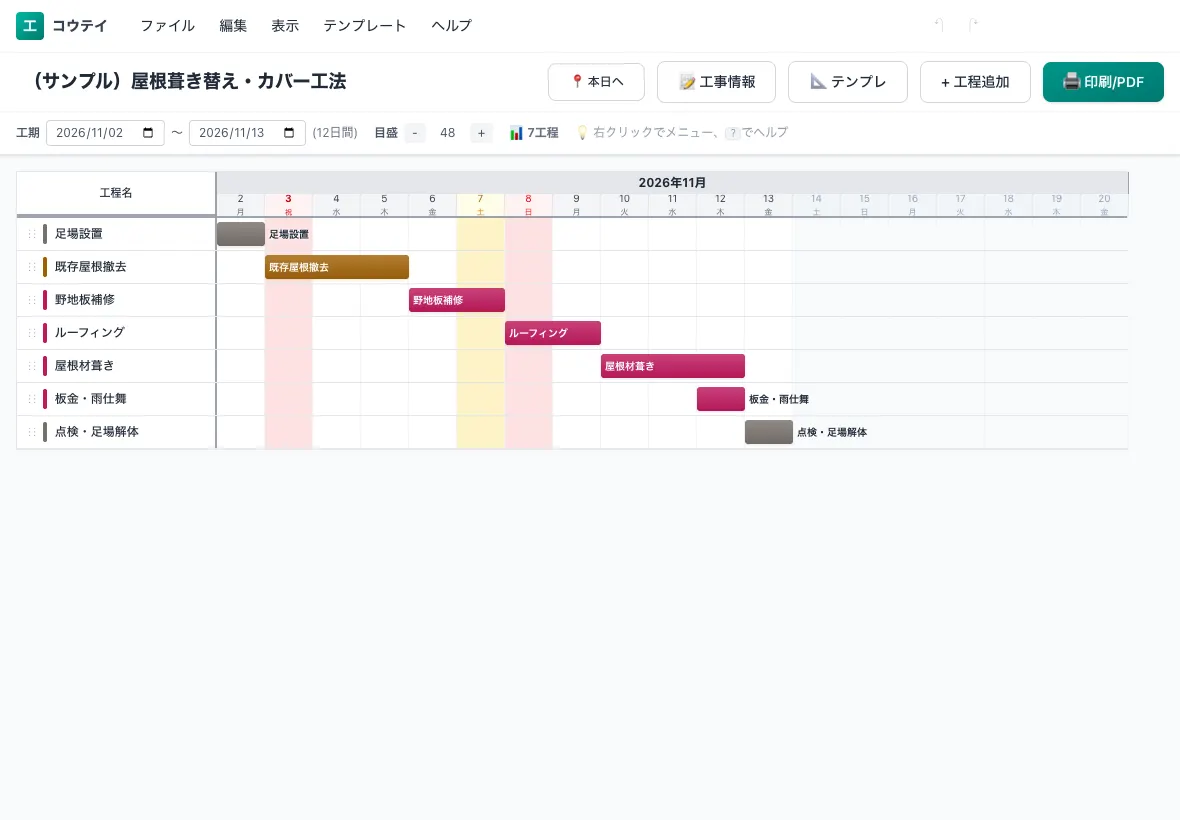Screen dimensions: 1180x820
Task: Increase scale with plus button
Action: pyautogui.click(x=481, y=133)
